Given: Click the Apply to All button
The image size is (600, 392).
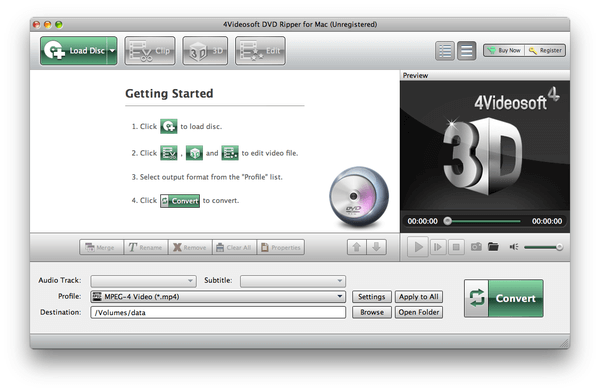Looking at the screenshot, I should 419,297.
